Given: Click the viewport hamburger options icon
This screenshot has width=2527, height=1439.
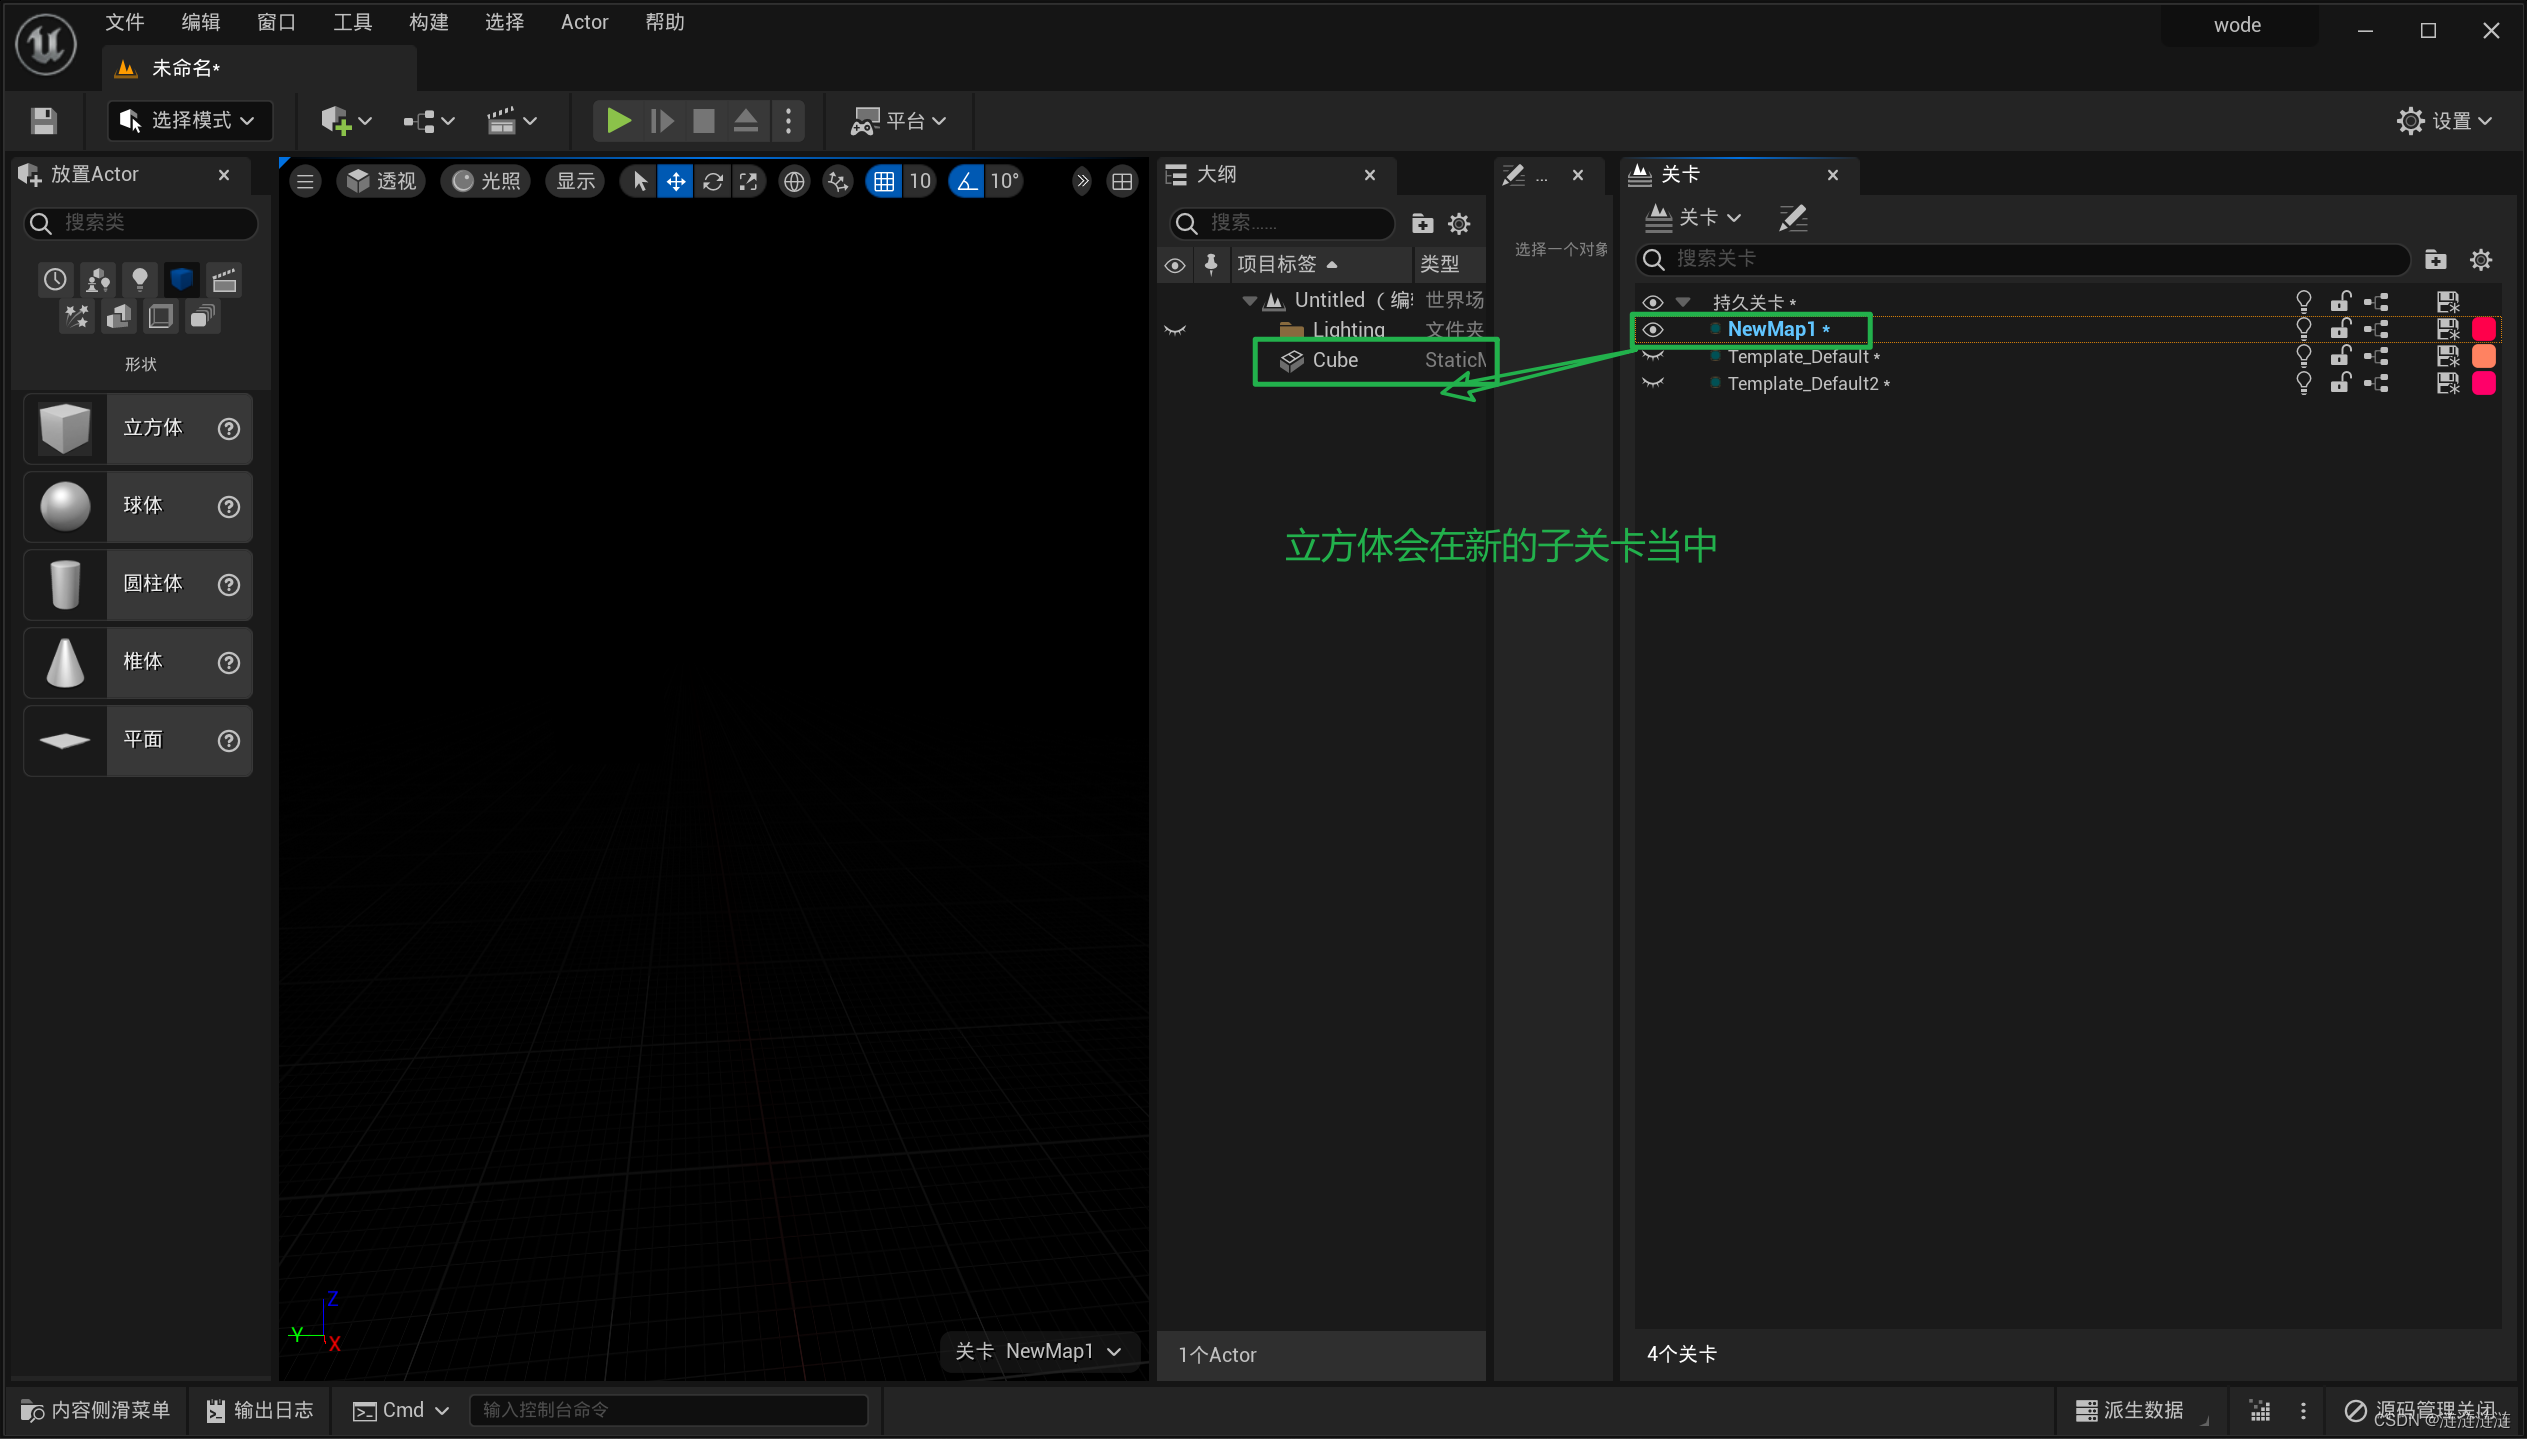Looking at the screenshot, I should pyautogui.click(x=306, y=181).
